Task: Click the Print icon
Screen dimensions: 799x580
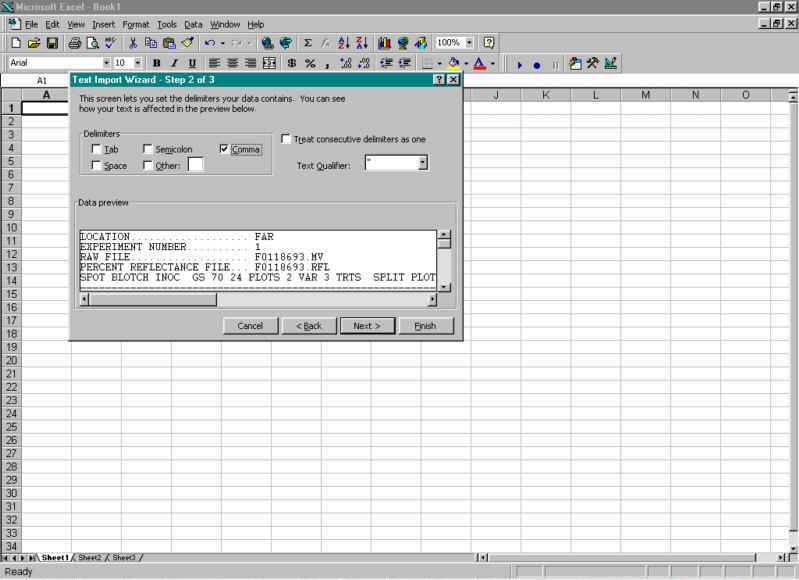Action: pos(74,43)
